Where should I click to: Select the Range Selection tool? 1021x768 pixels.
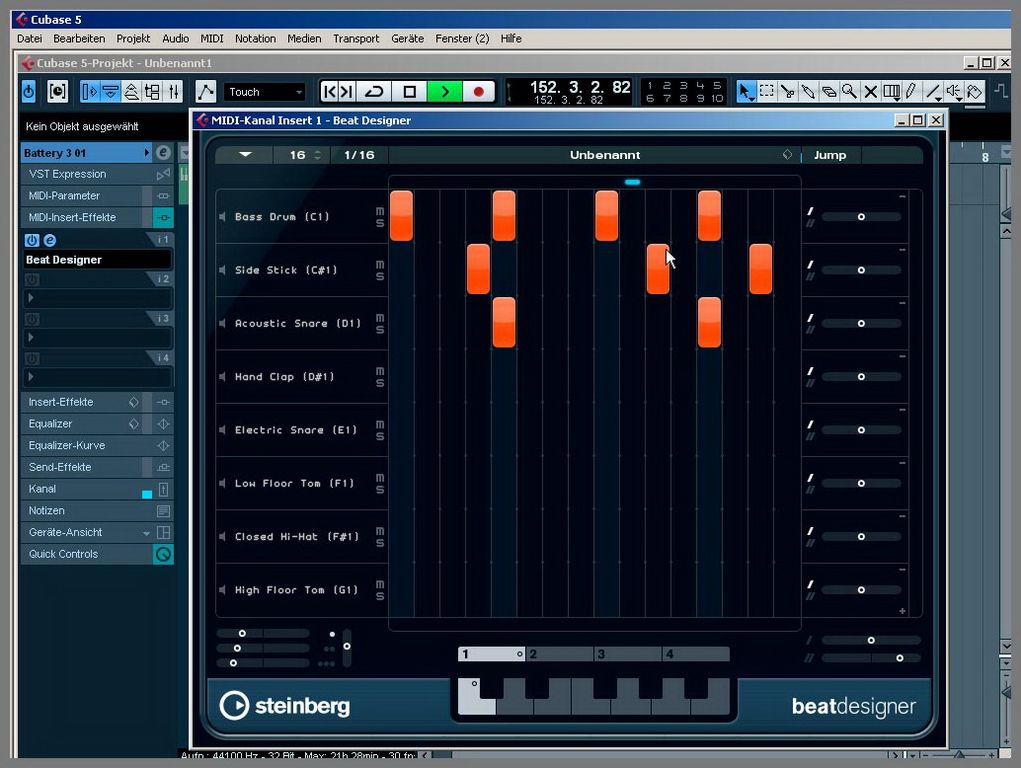click(x=767, y=92)
